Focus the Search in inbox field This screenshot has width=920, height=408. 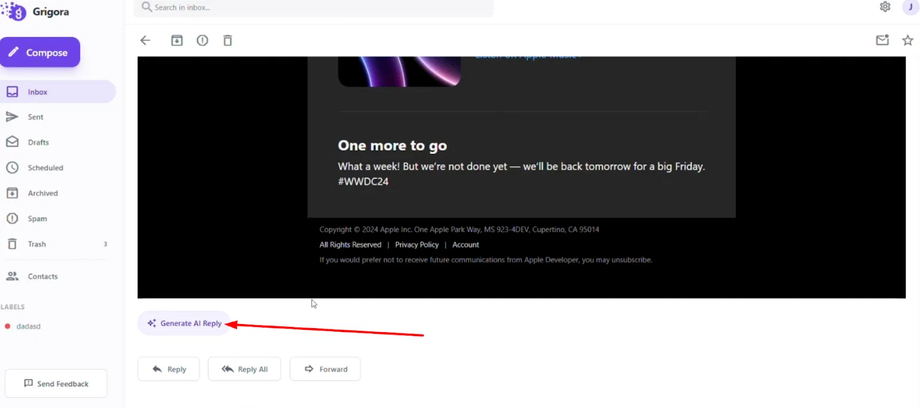313,8
